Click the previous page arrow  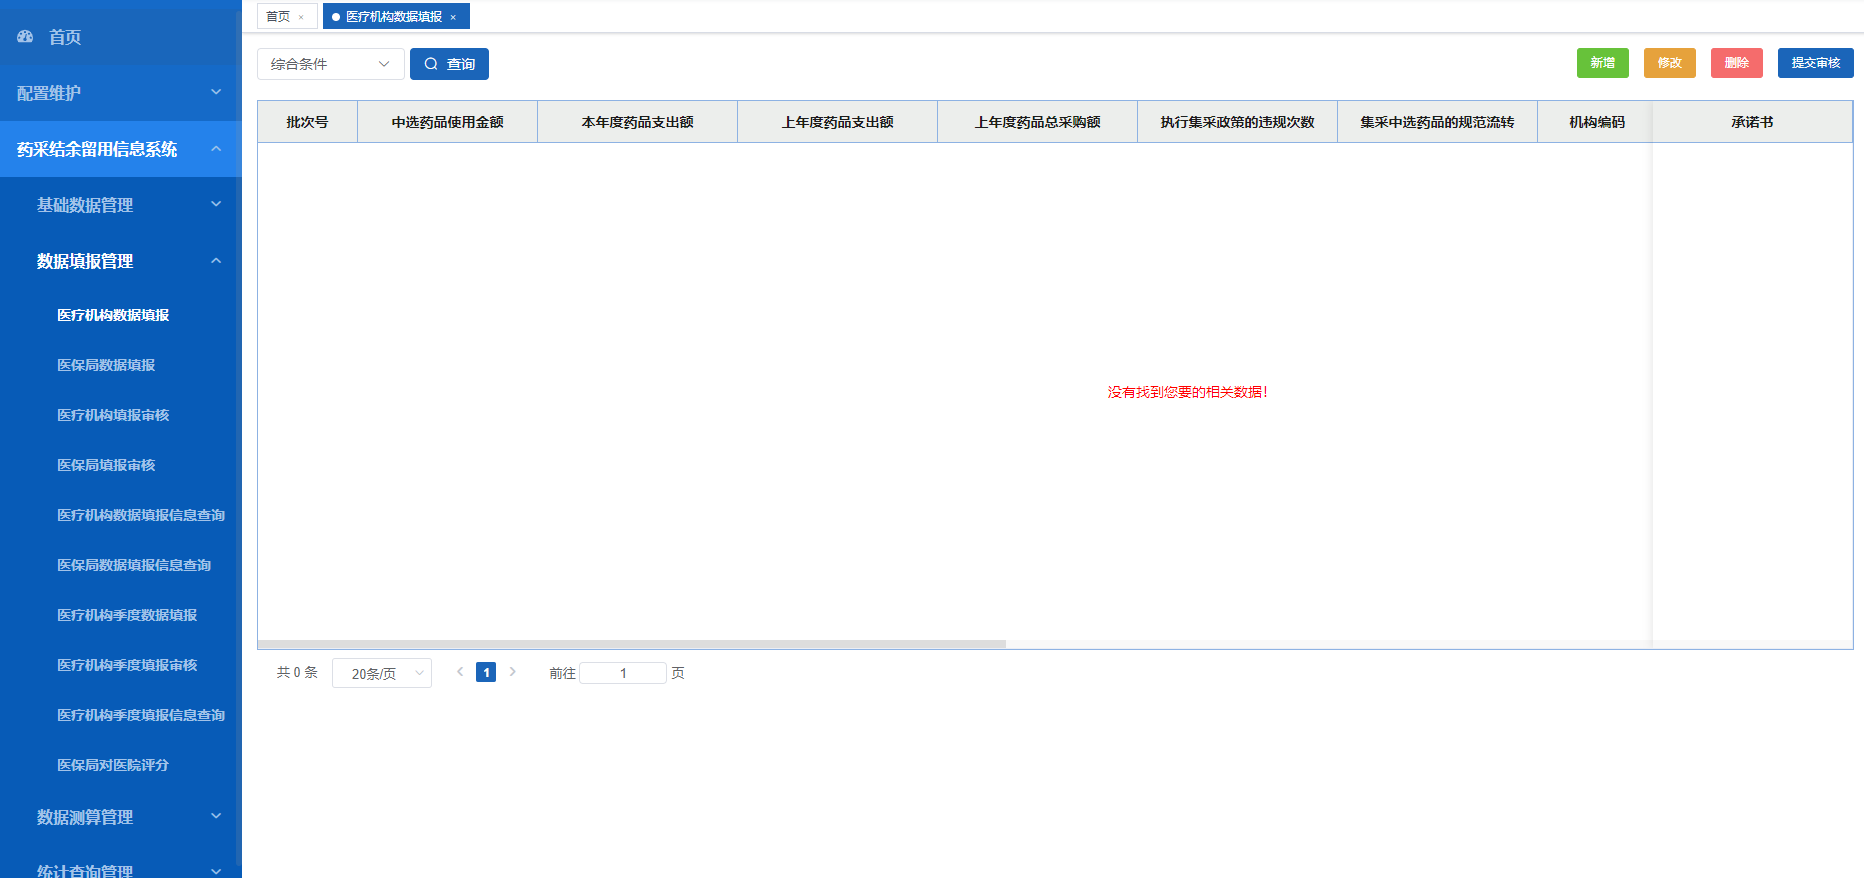(x=460, y=672)
